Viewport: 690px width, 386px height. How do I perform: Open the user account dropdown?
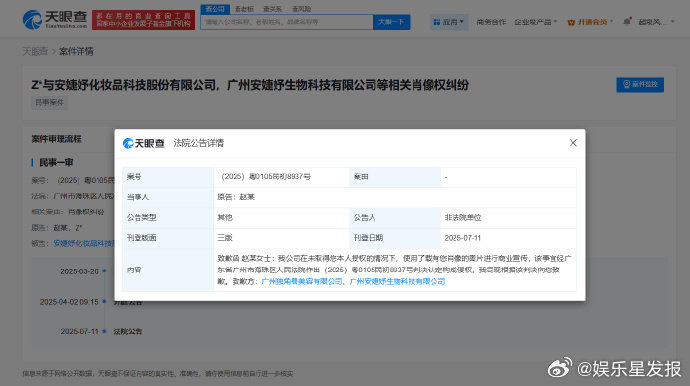(x=656, y=22)
